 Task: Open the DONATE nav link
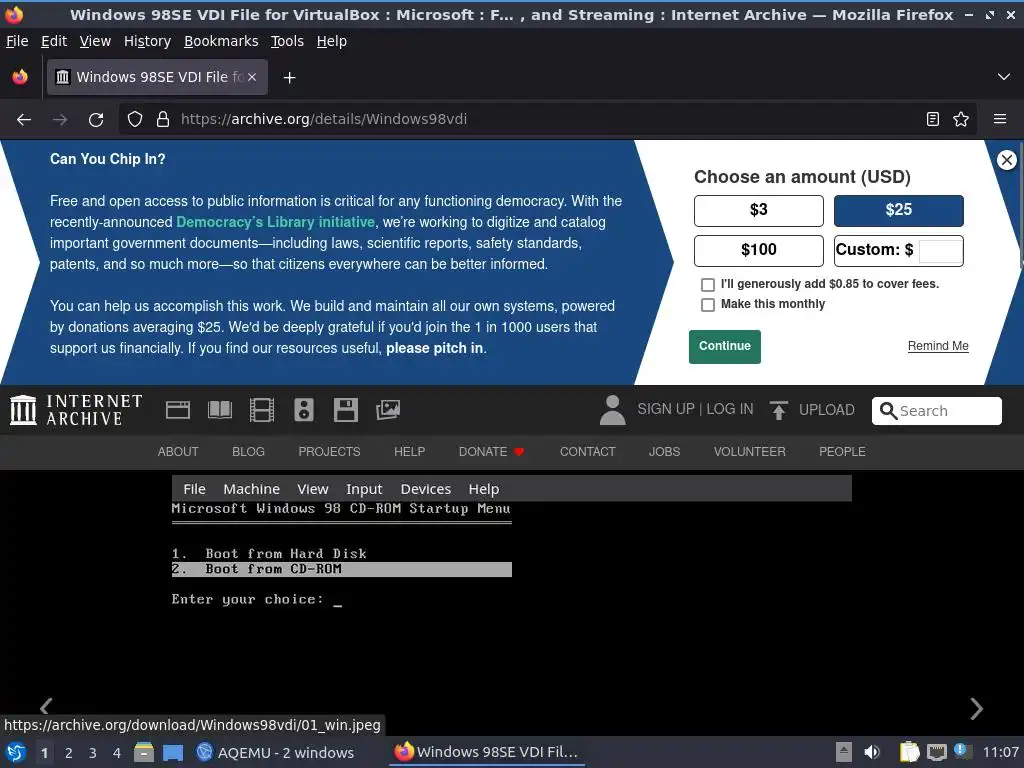click(491, 452)
